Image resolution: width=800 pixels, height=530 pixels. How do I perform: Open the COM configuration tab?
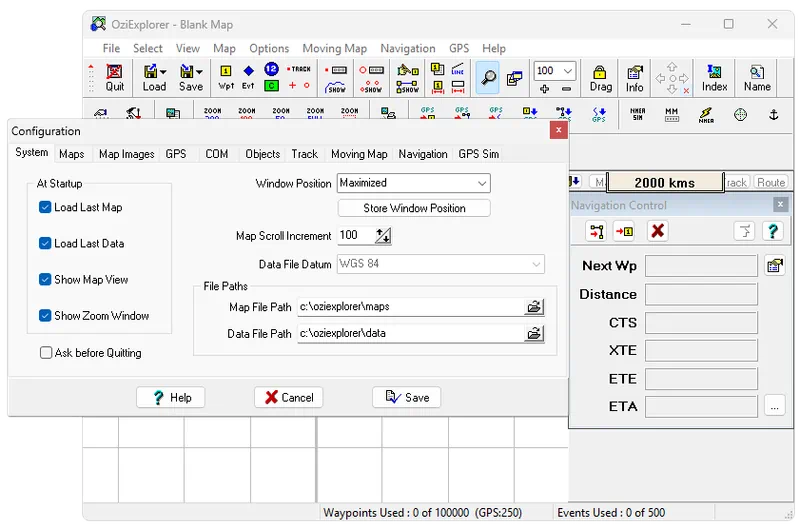(217, 154)
